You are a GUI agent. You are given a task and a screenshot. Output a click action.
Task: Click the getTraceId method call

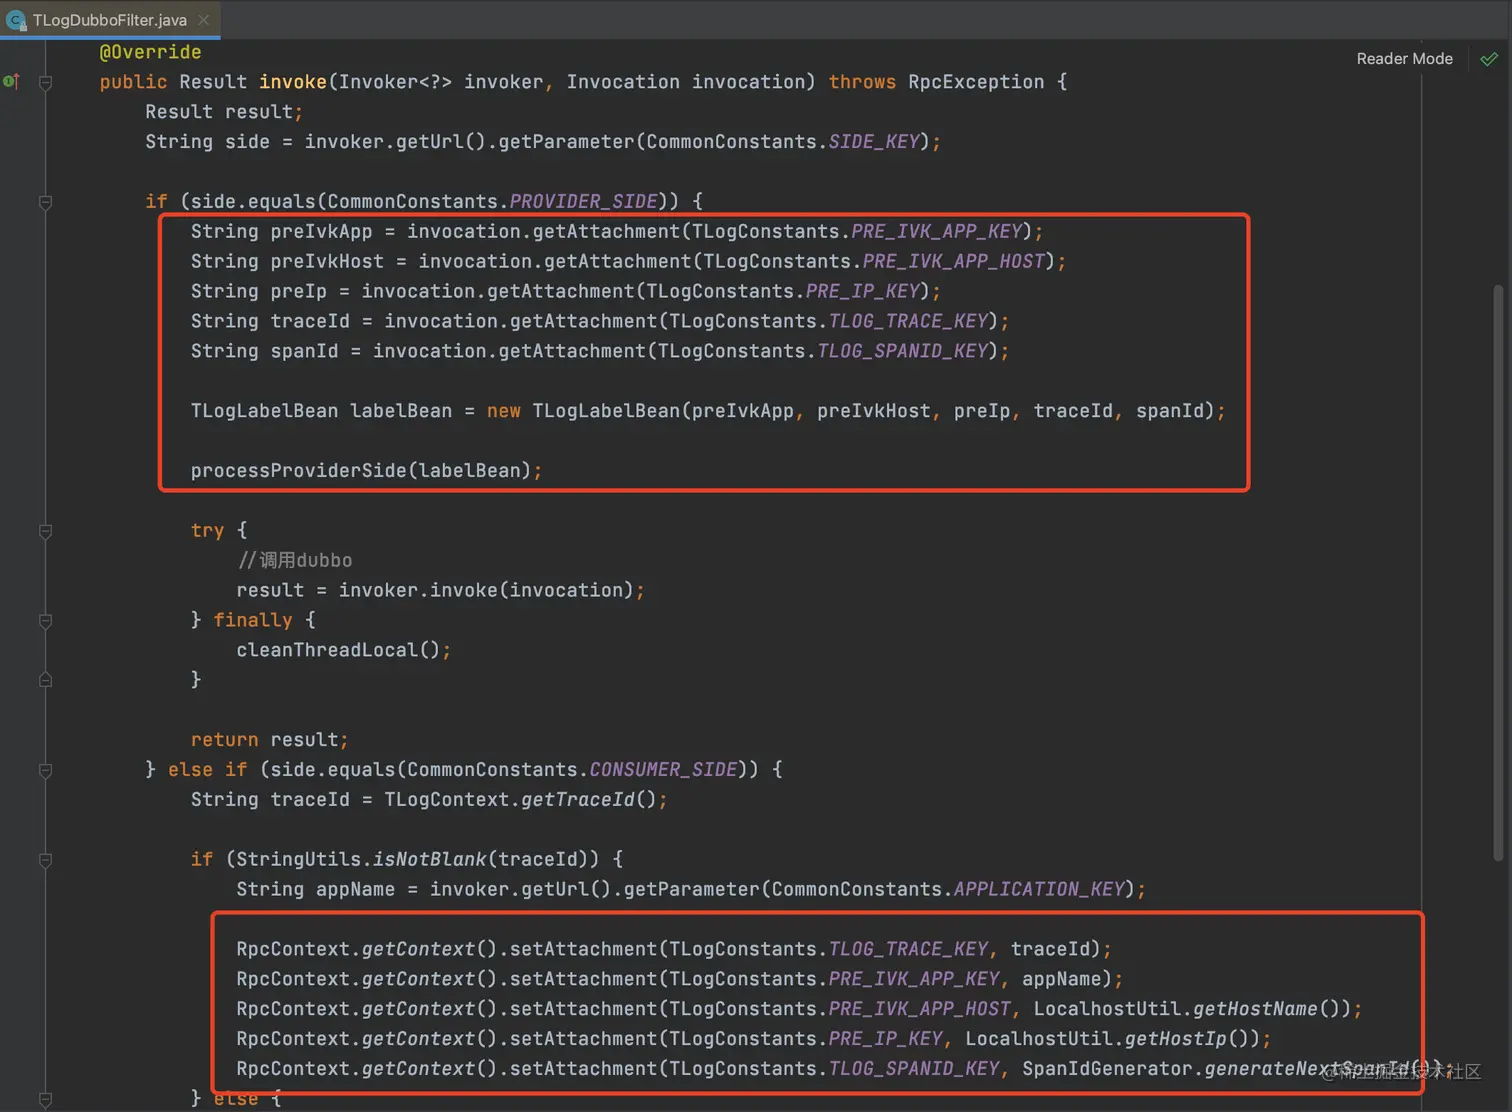(577, 799)
